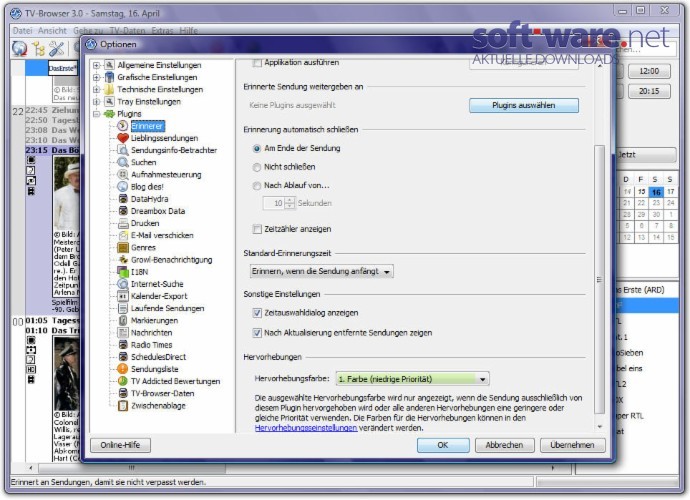Select the I18N plugin icon
The width and height of the screenshot is (690, 500).
[x=122, y=272]
